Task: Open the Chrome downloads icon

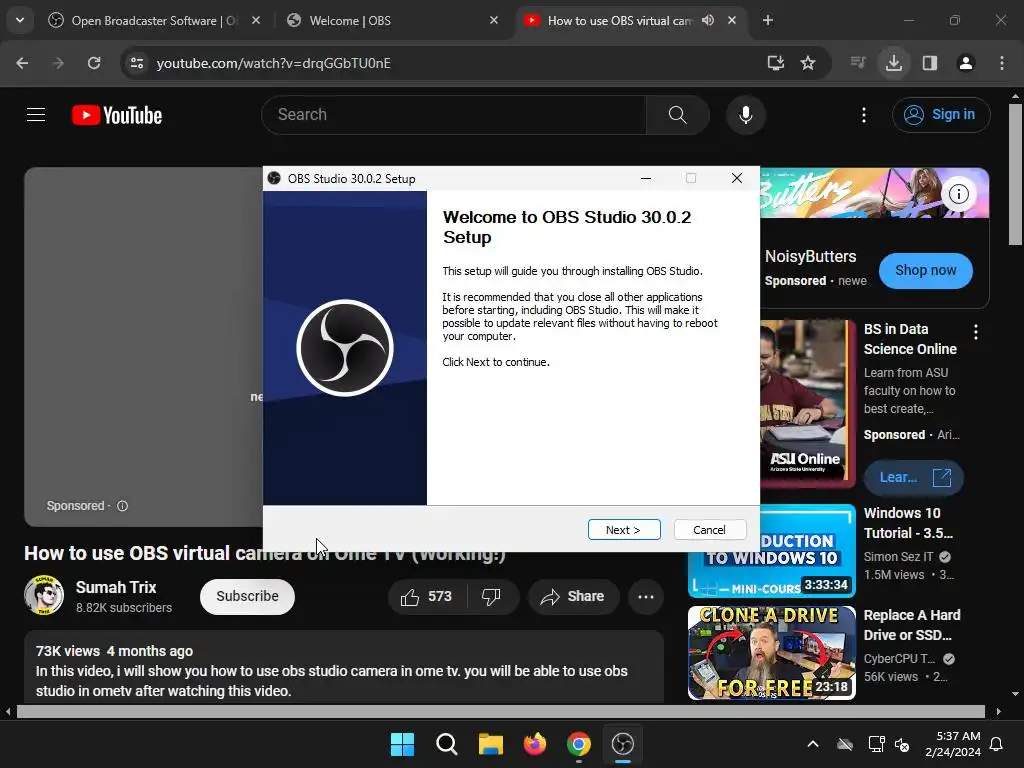Action: coord(894,63)
